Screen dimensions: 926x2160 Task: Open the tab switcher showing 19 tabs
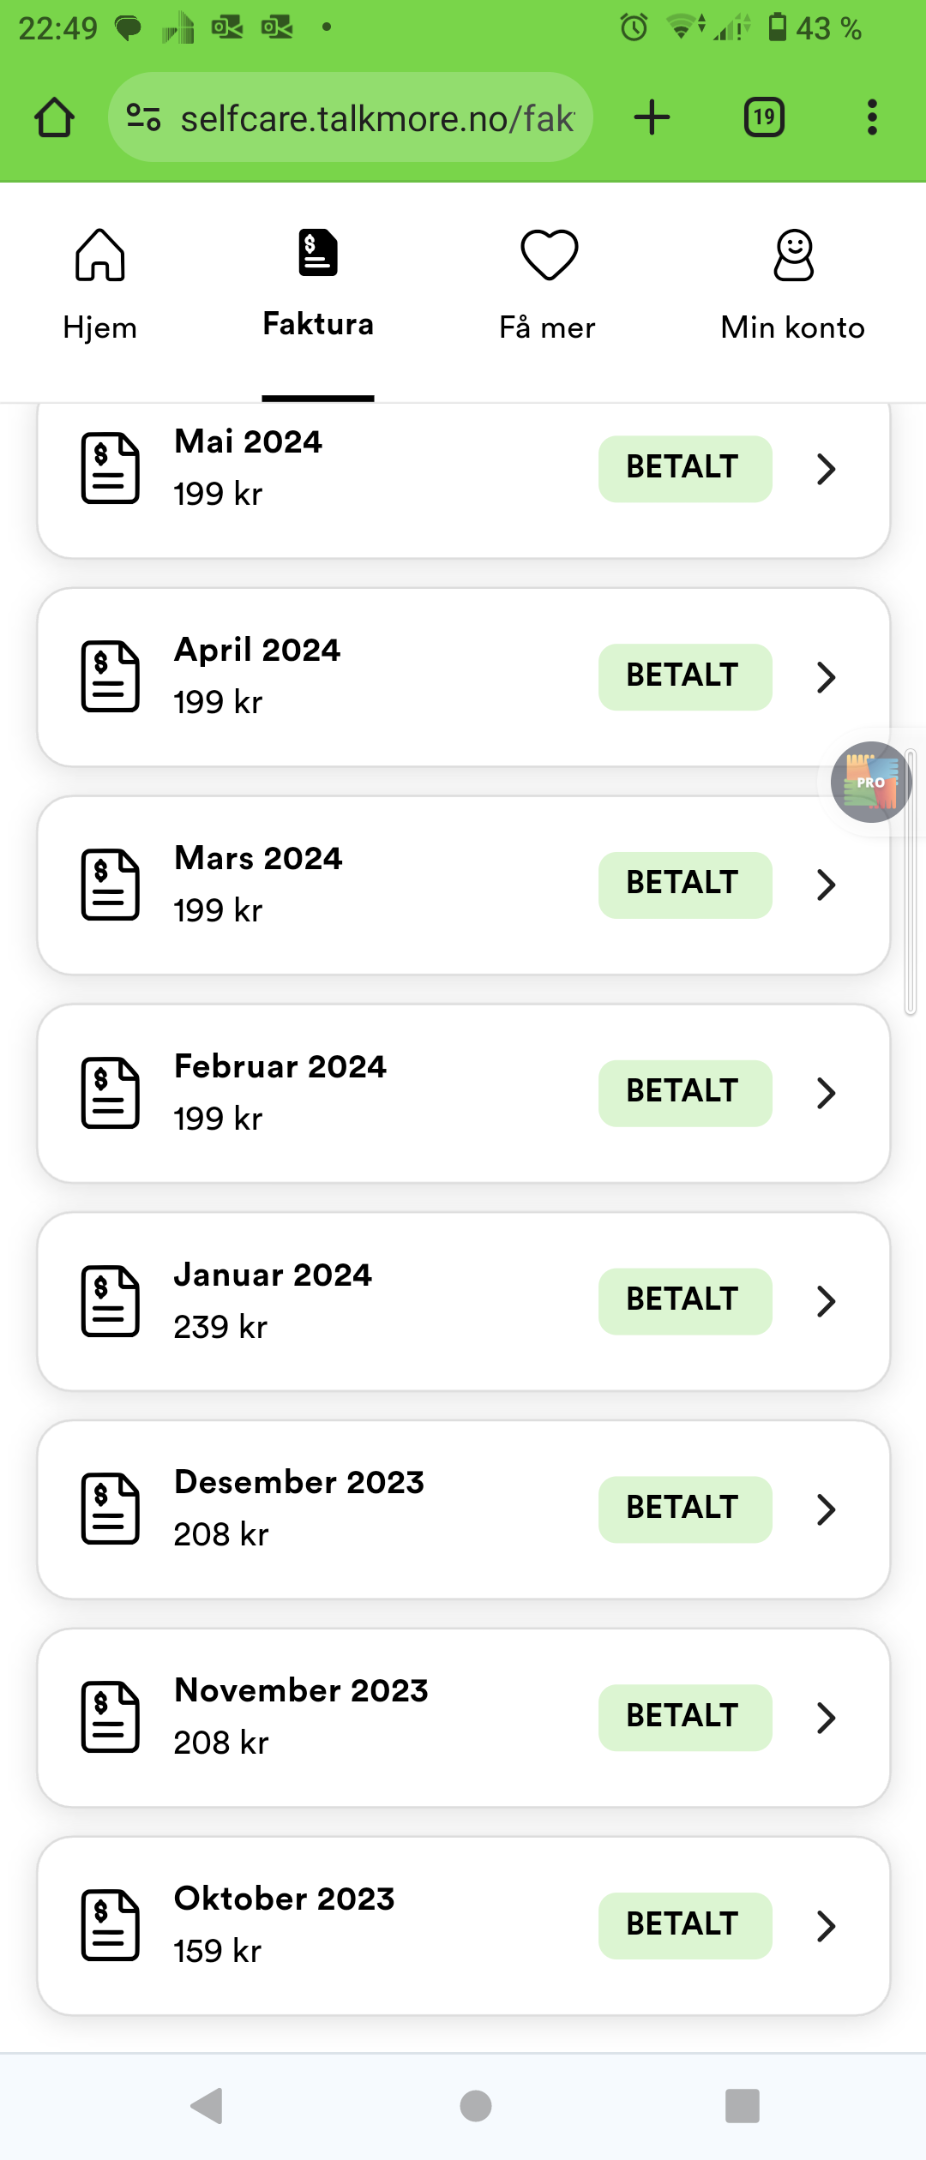pos(764,117)
